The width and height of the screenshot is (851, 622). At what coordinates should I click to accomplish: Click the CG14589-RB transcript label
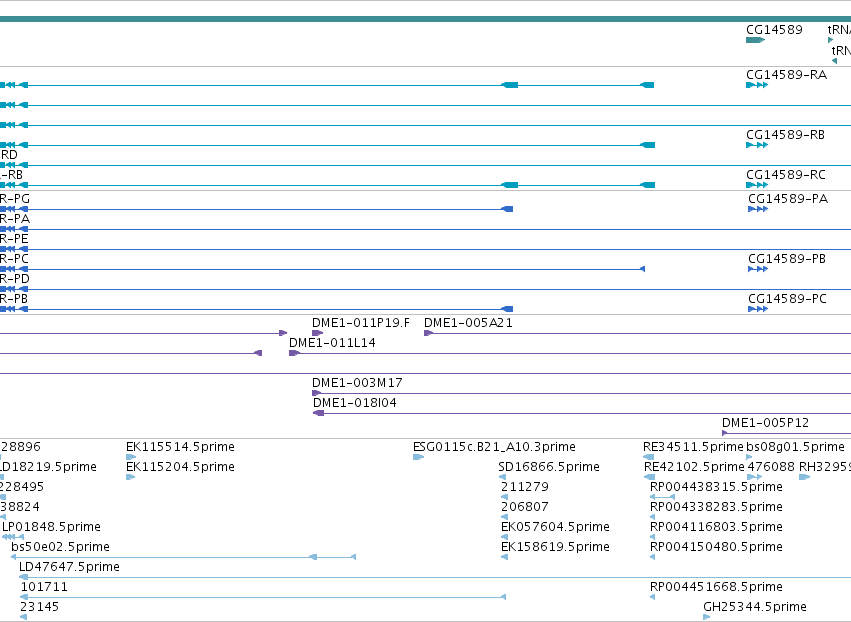point(785,135)
